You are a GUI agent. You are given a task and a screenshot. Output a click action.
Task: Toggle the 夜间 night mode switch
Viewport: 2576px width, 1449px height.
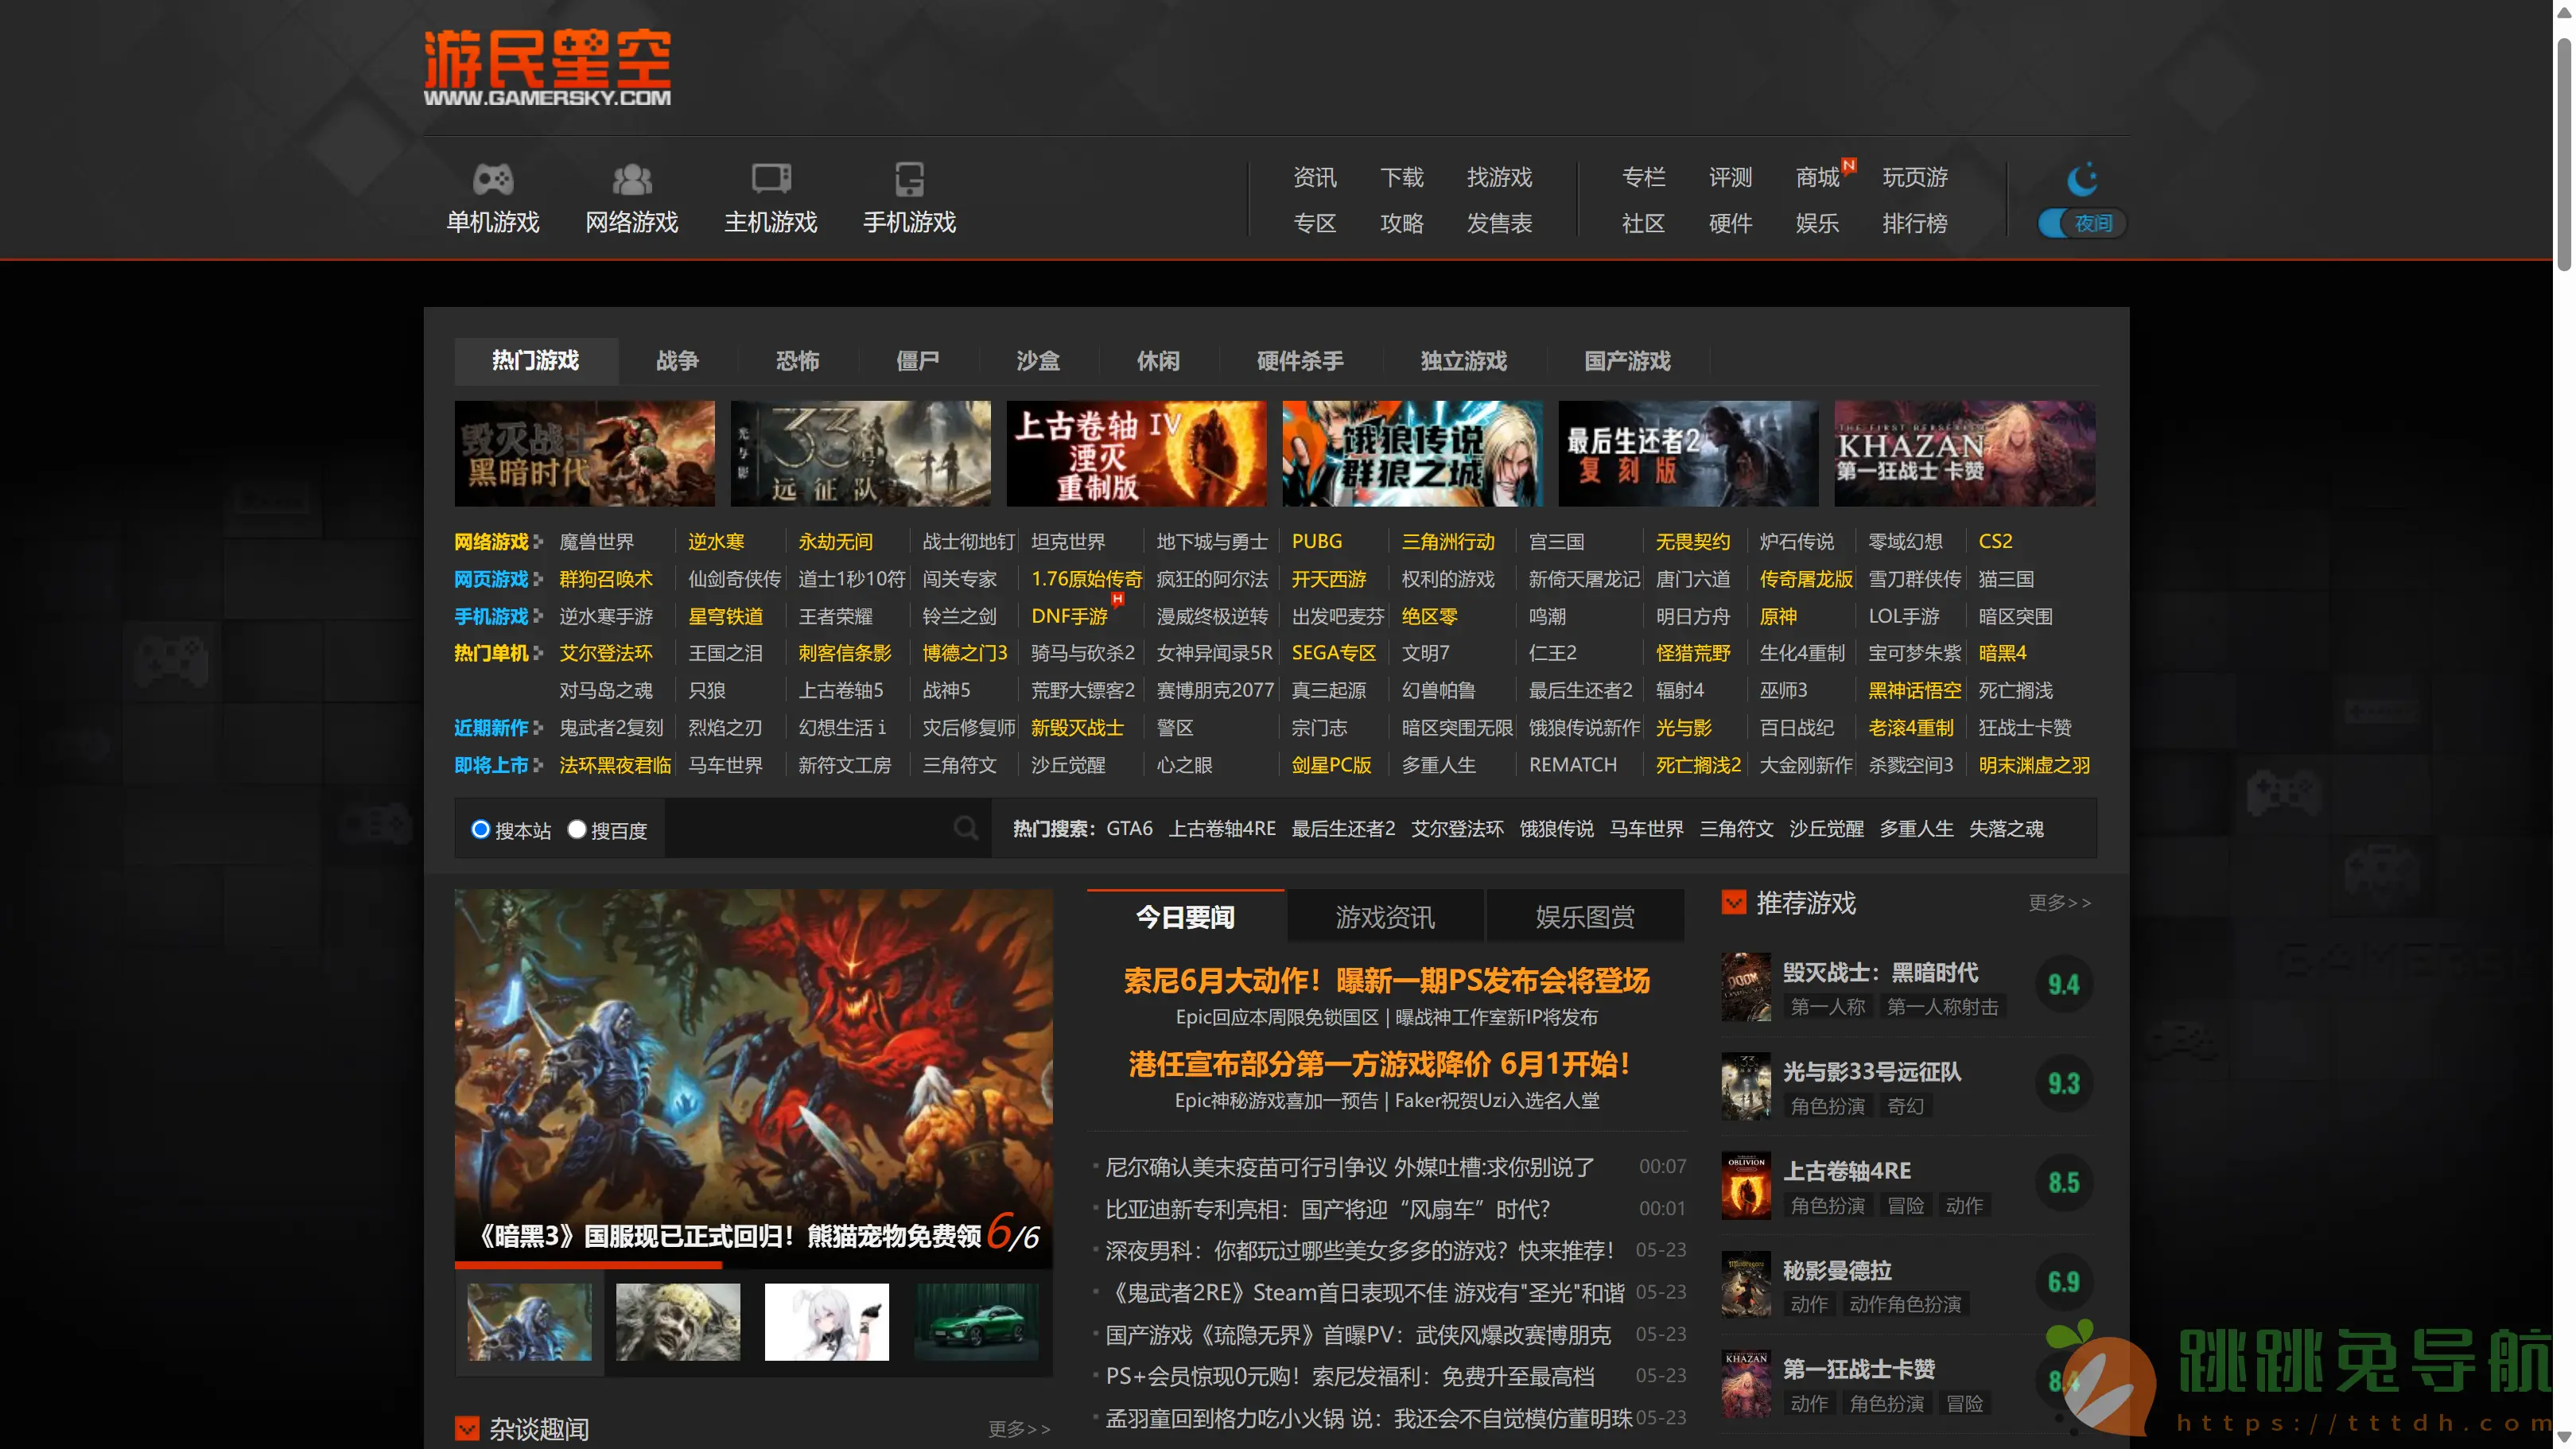coord(2082,223)
